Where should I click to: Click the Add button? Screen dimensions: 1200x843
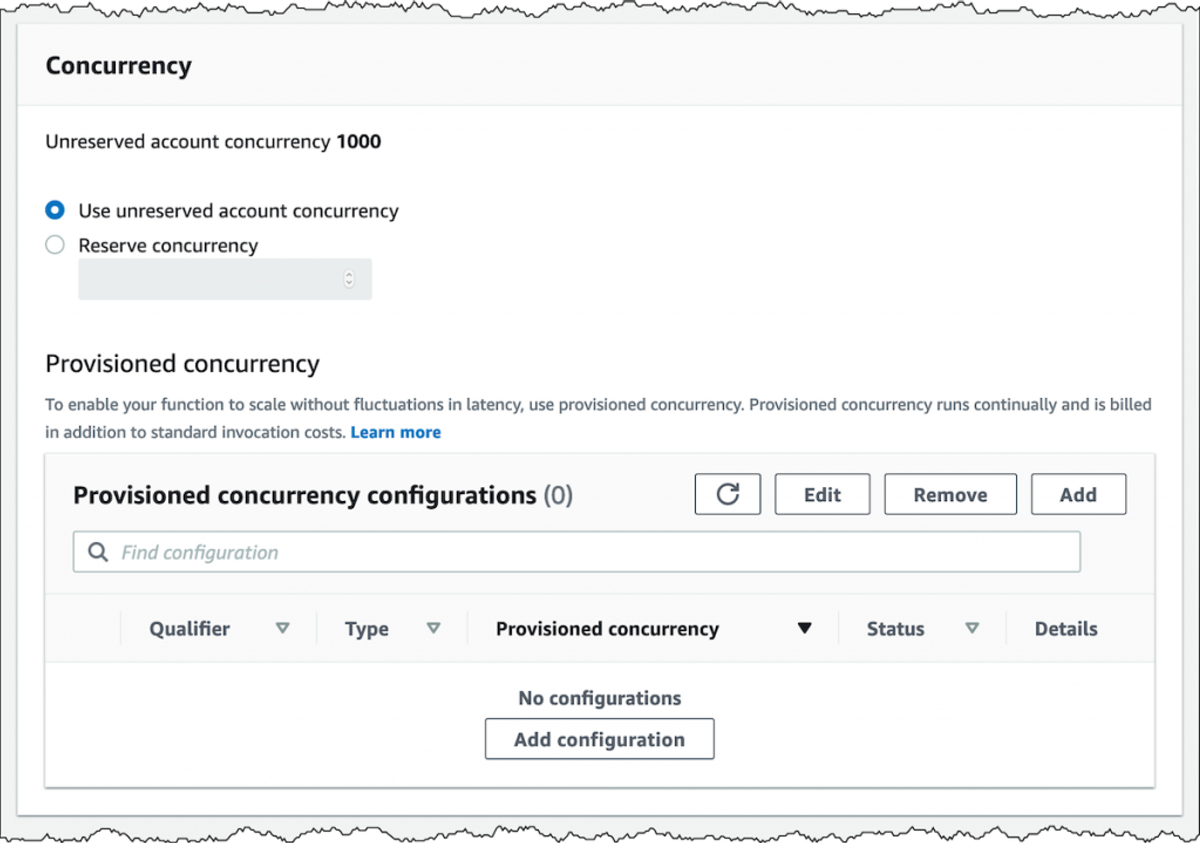click(1078, 494)
